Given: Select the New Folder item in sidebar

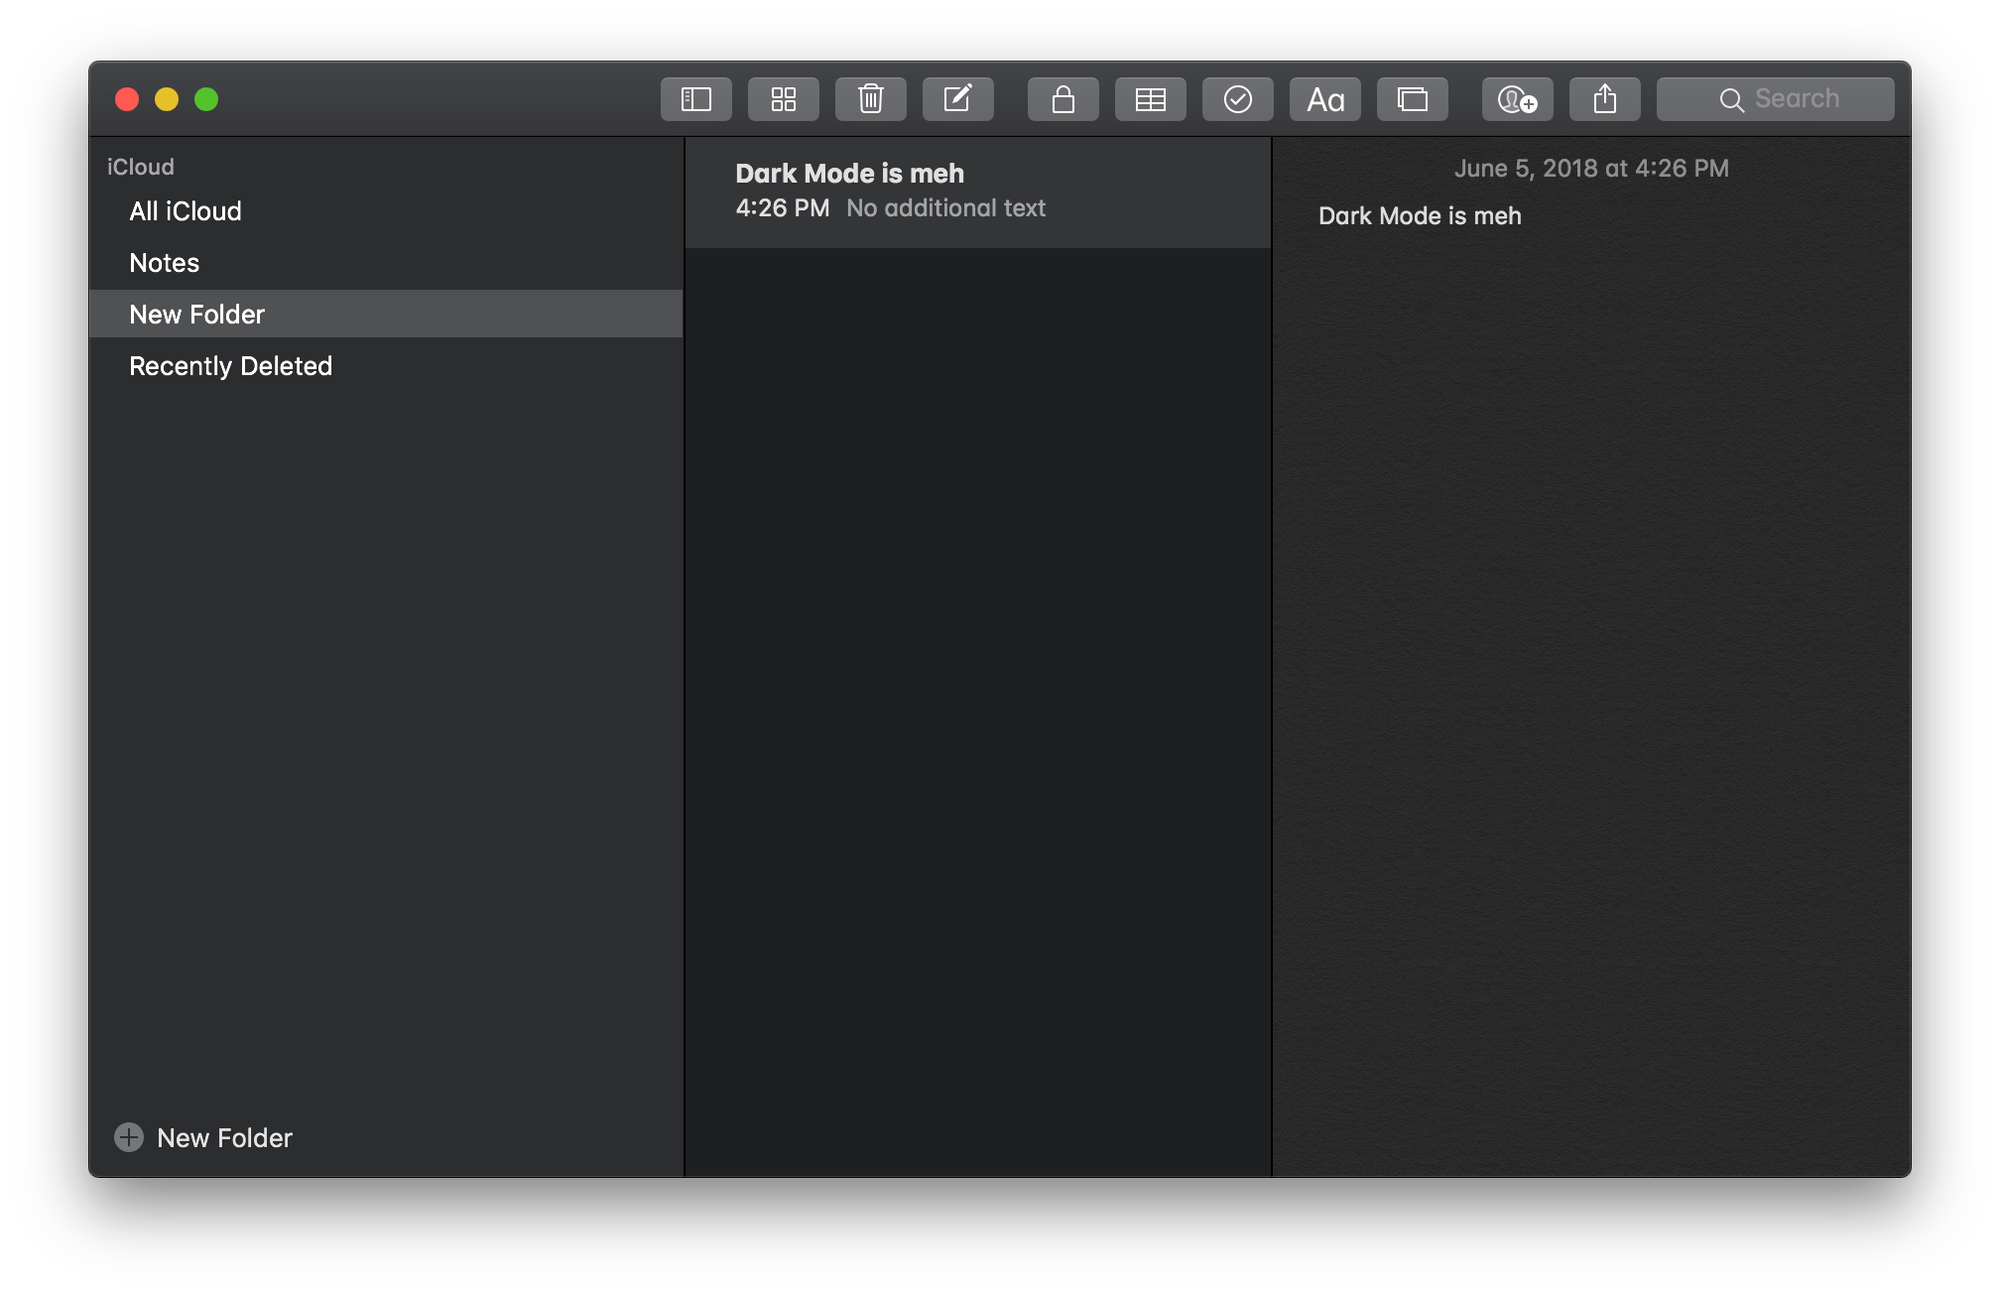Looking at the screenshot, I should (x=196, y=313).
